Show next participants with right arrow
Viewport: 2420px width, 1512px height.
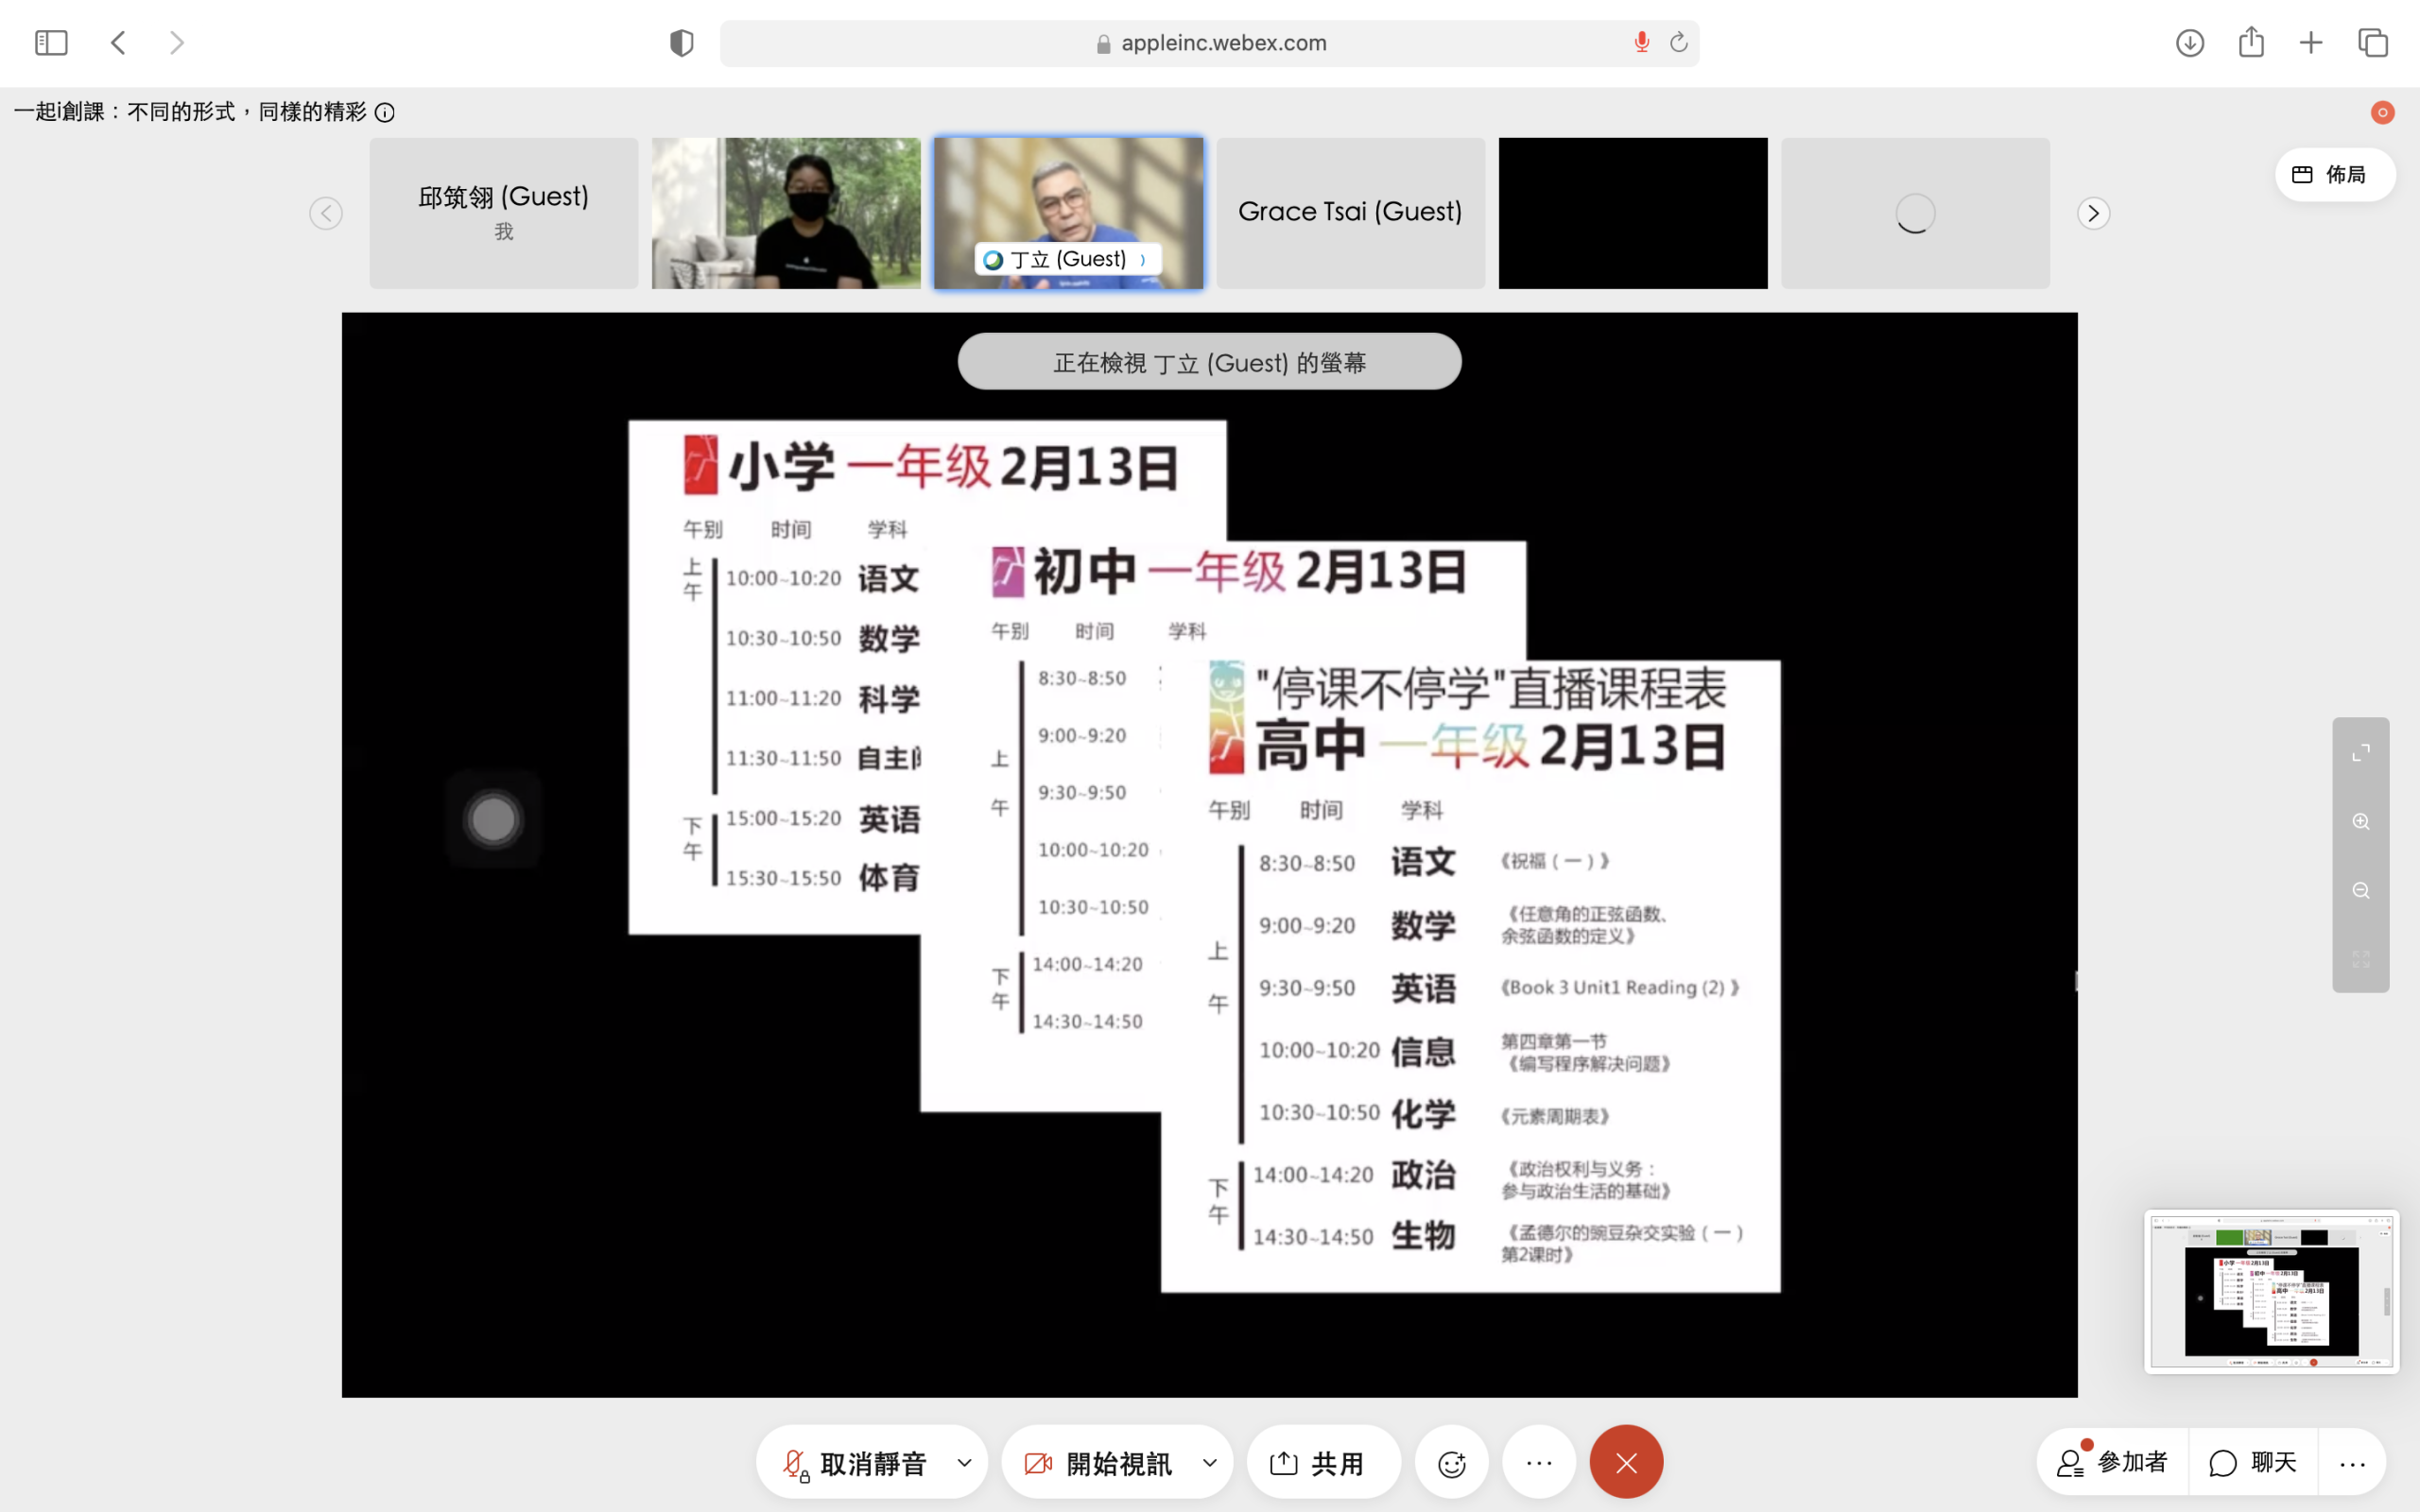coord(2093,213)
